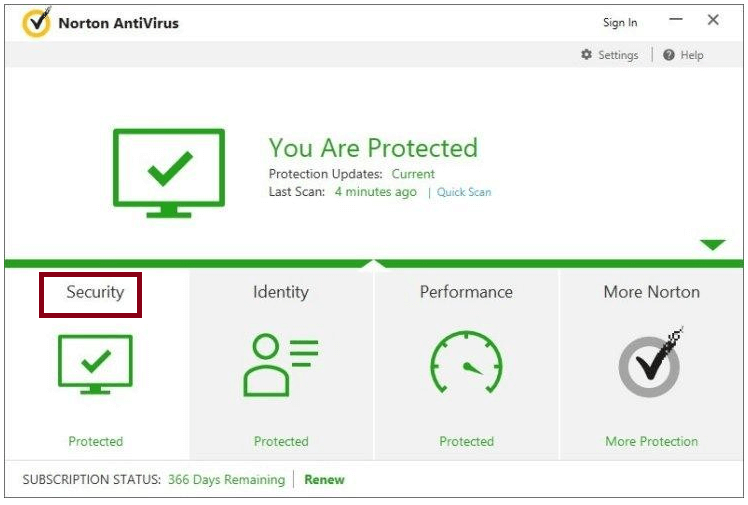Open Settings via the gear icon
The height and width of the screenshot is (505, 748).
pos(586,54)
